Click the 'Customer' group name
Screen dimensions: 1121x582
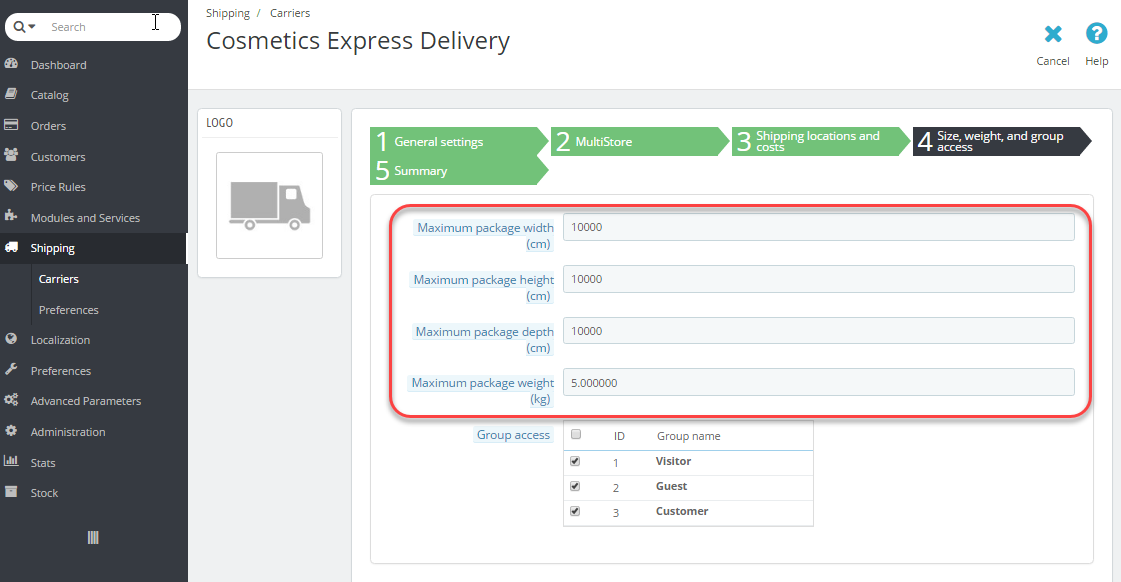[x=682, y=511]
